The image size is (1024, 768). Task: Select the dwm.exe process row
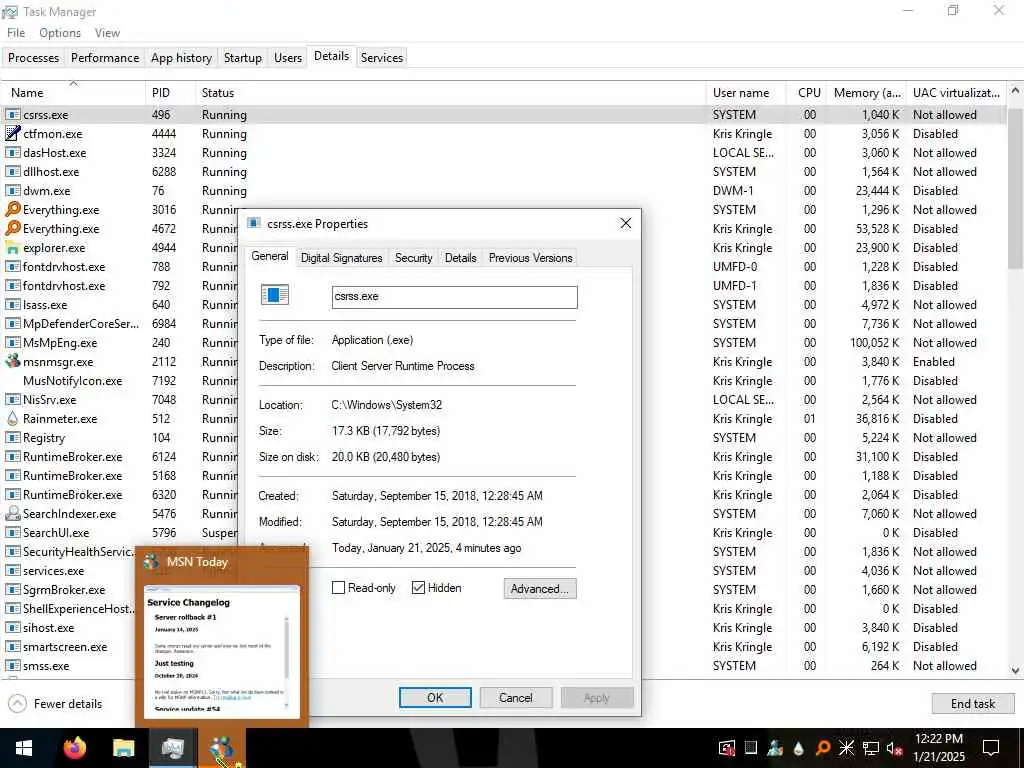pos(503,191)
